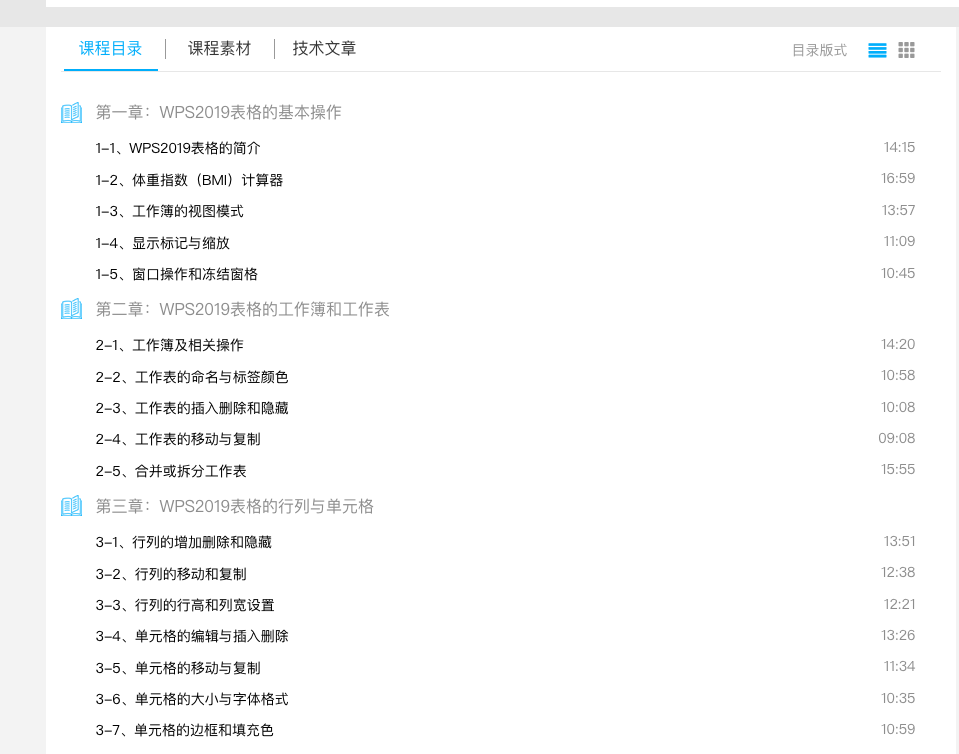The height and width of the screenshot is (754, 959).
Task: Switch to list layout view icon
Action: coord(877,50)
